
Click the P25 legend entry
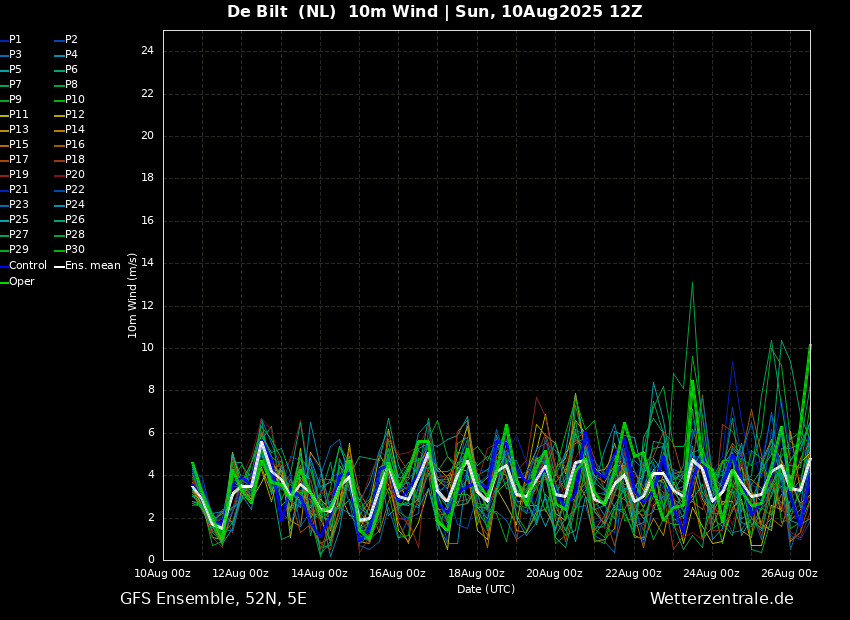coord(15,219)
